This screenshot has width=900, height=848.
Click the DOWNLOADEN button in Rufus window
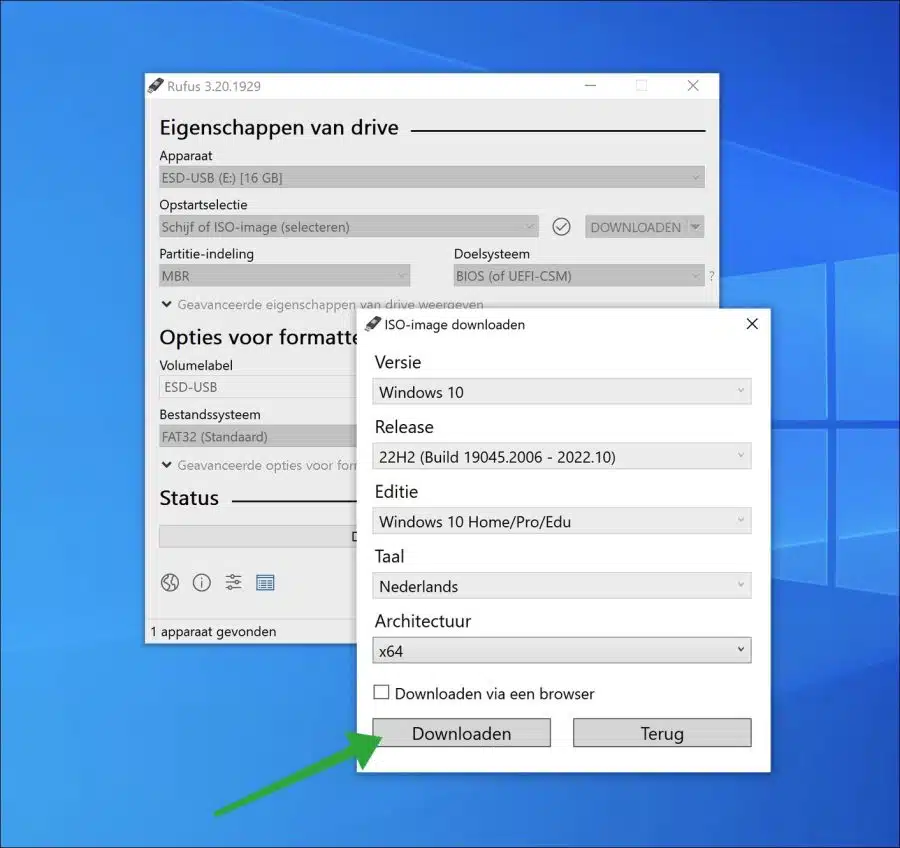tap(635, 227)
